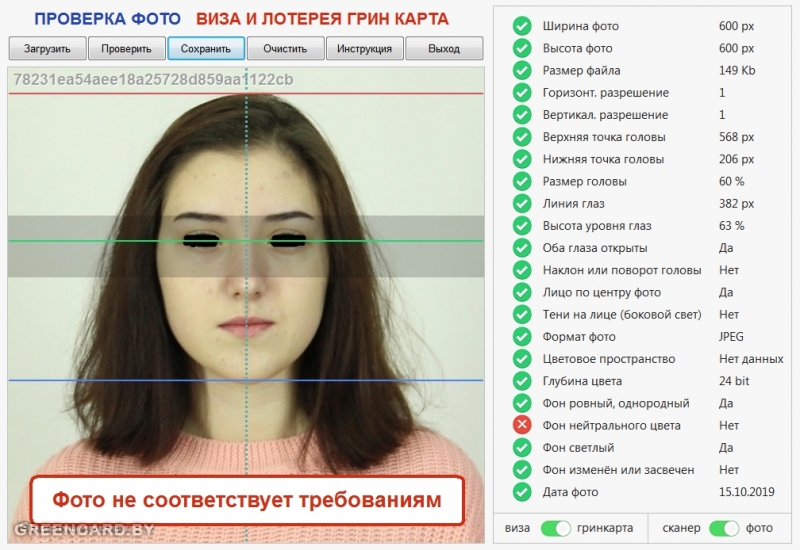Screen dimensions: 800x550
Task: Click the 63 % eye level value
Action: [x=732, y=226]
